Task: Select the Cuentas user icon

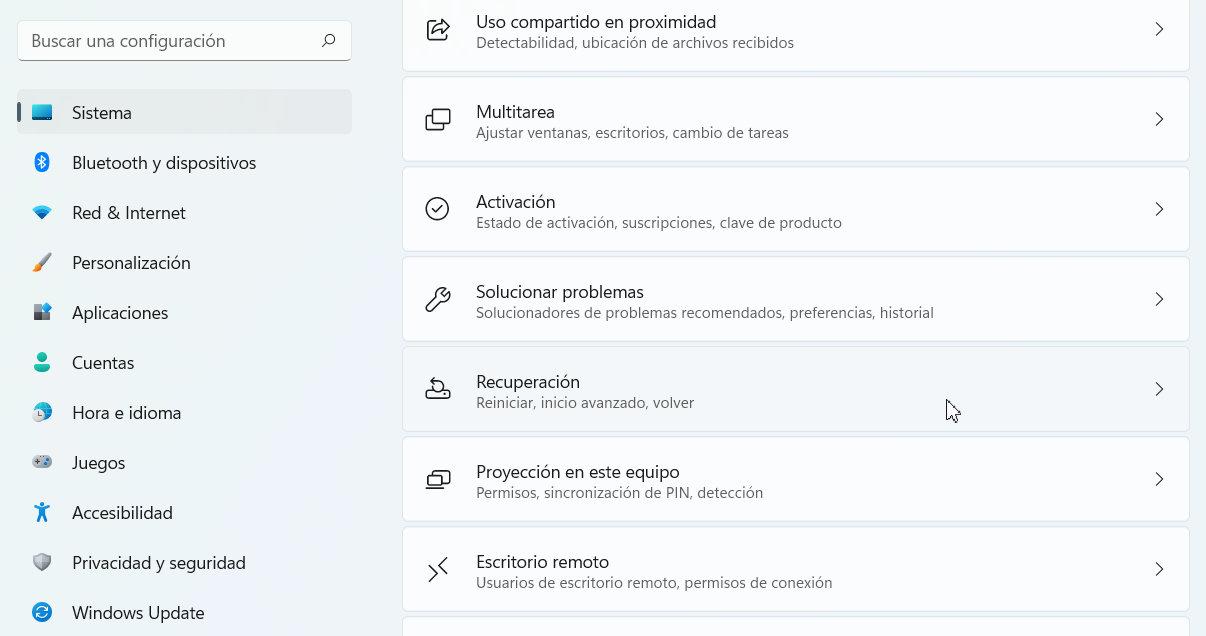Action: 42,363
